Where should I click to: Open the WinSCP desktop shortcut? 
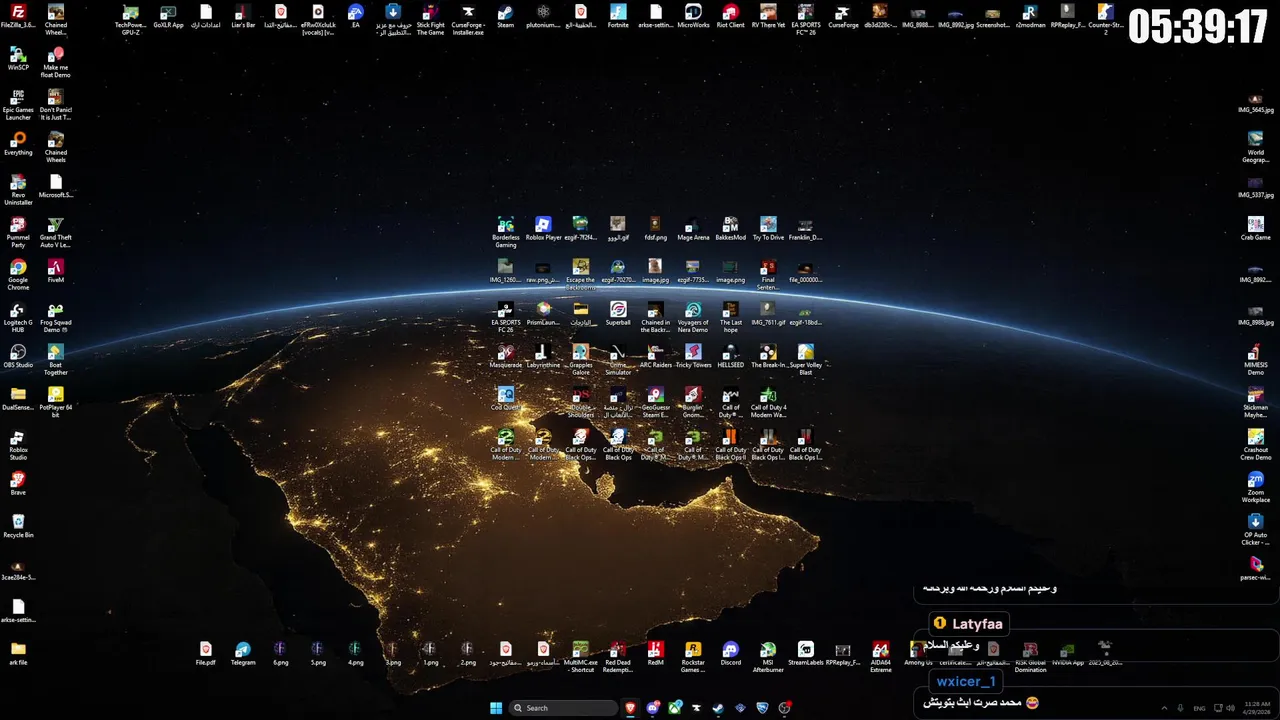click(18, 58)
